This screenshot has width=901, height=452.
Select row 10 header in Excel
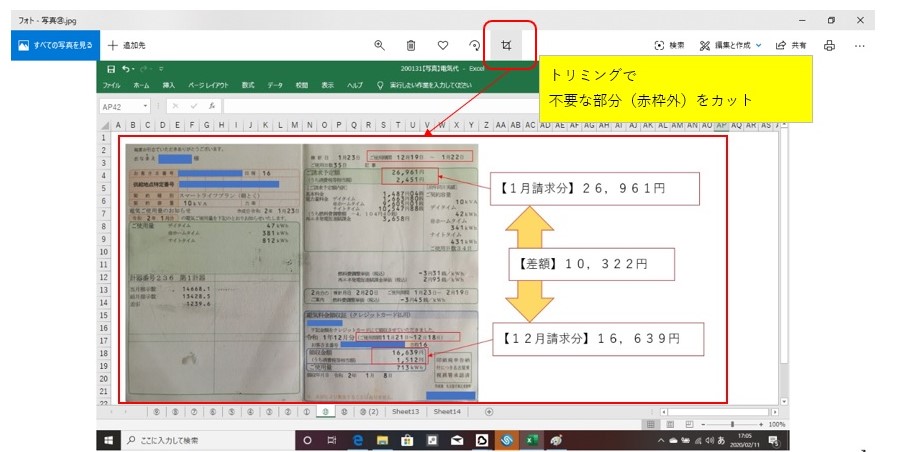point(104,252)
